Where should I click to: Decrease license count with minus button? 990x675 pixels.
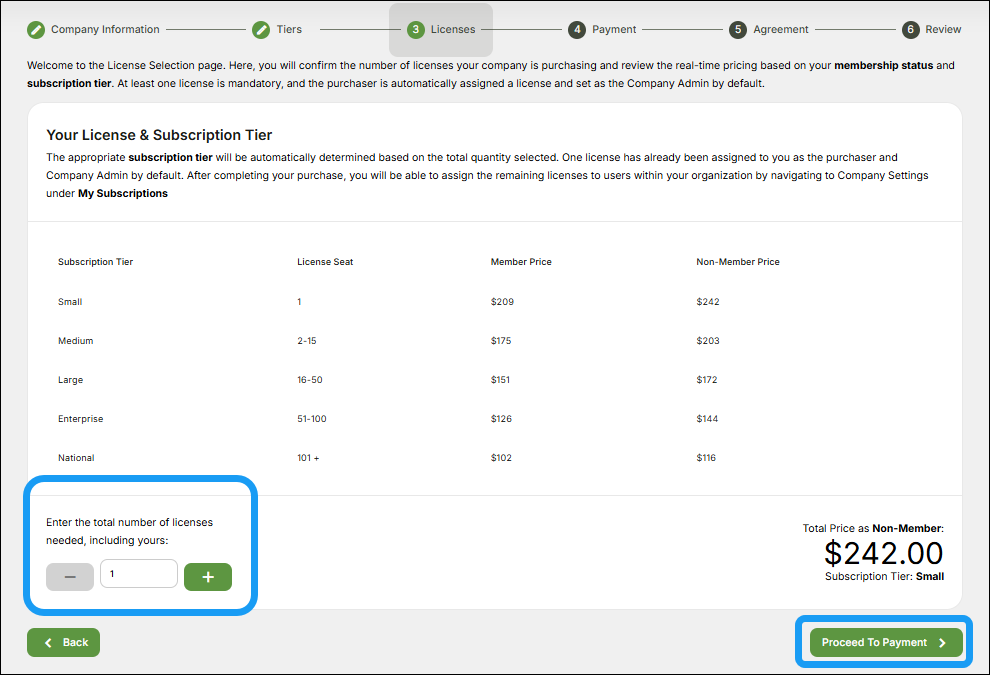[69, 576]
